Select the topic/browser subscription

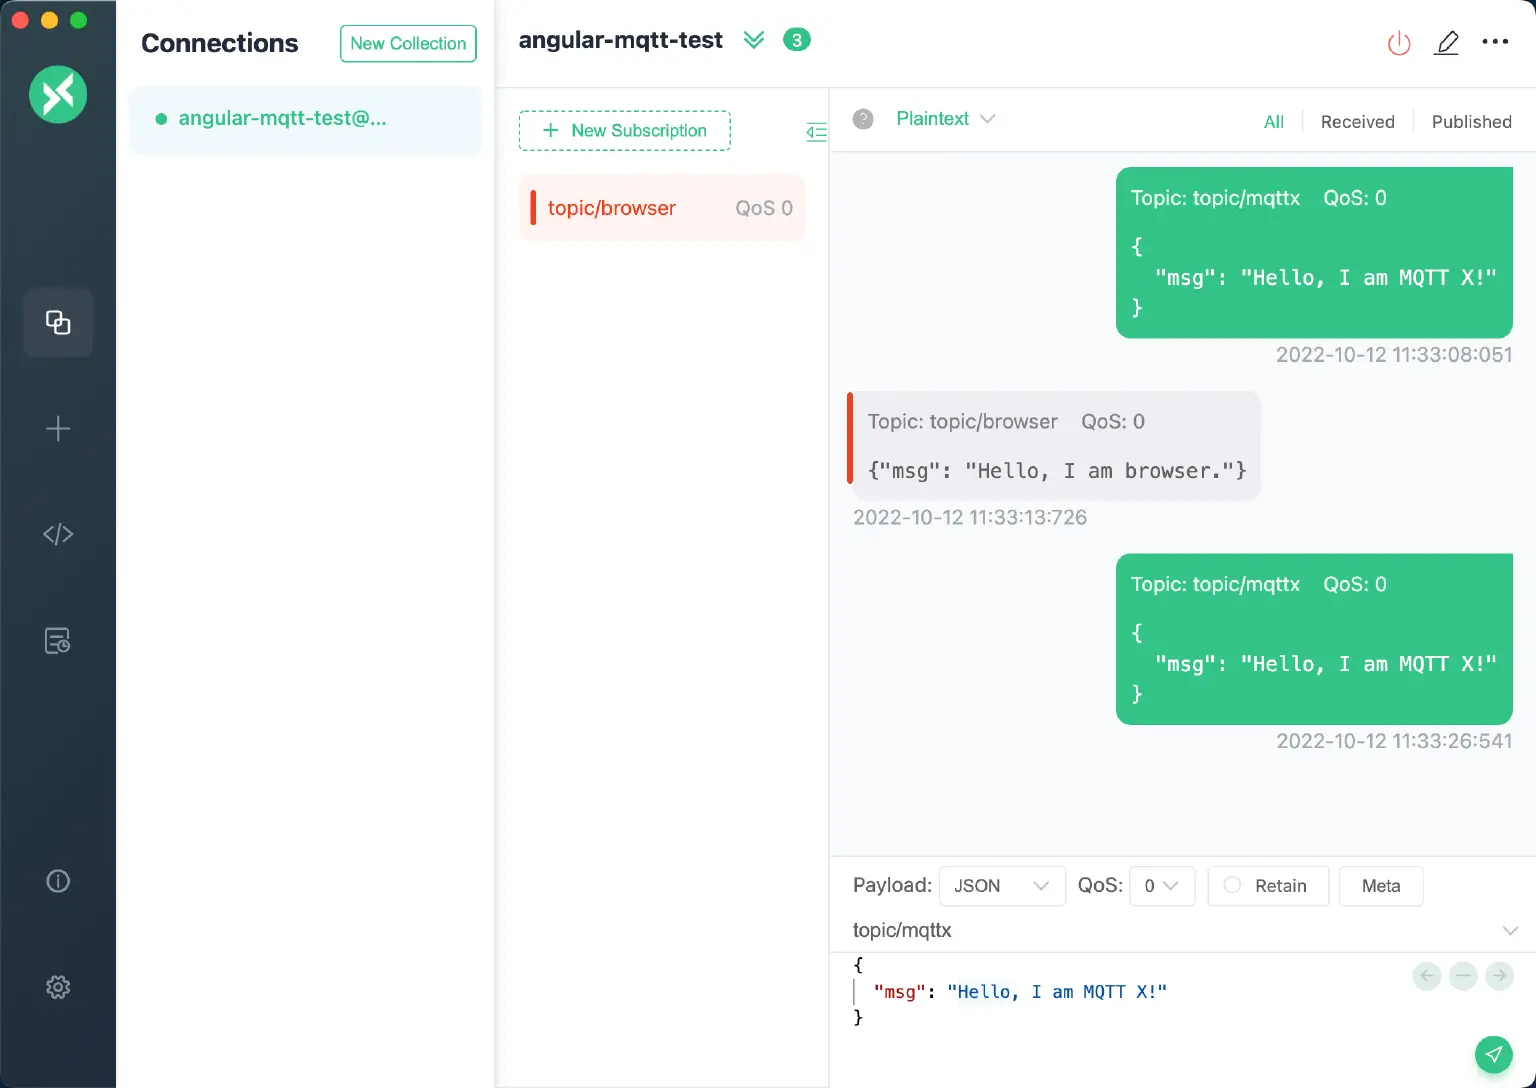661,207
